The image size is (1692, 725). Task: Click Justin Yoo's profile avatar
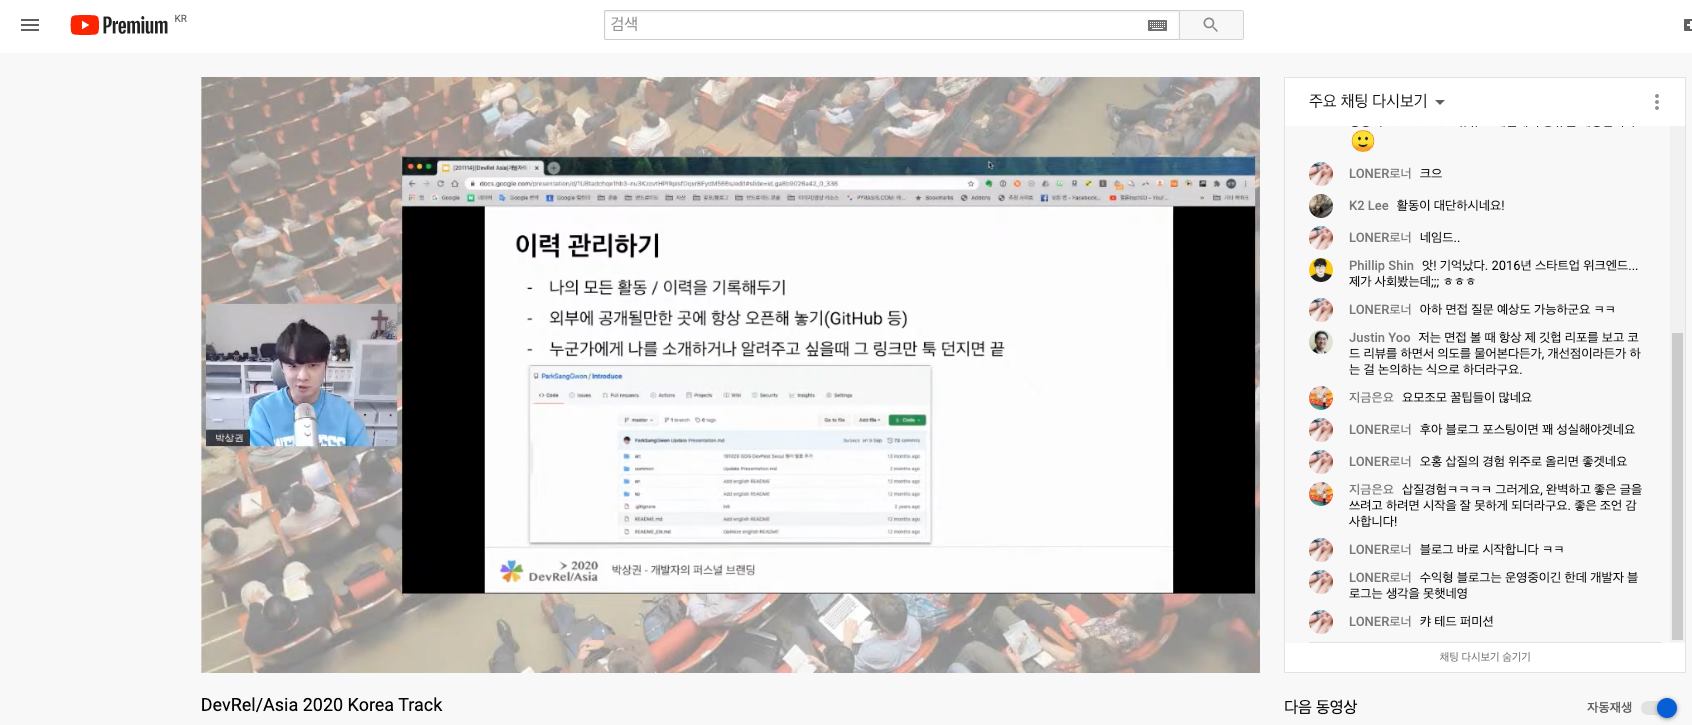pos(1321,342)
